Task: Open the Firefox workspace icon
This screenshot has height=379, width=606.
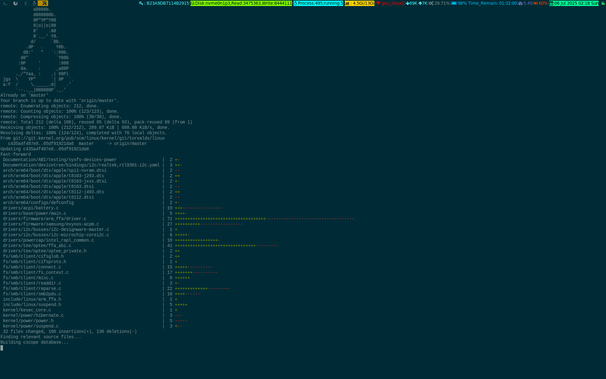Action: coord(15,3)
